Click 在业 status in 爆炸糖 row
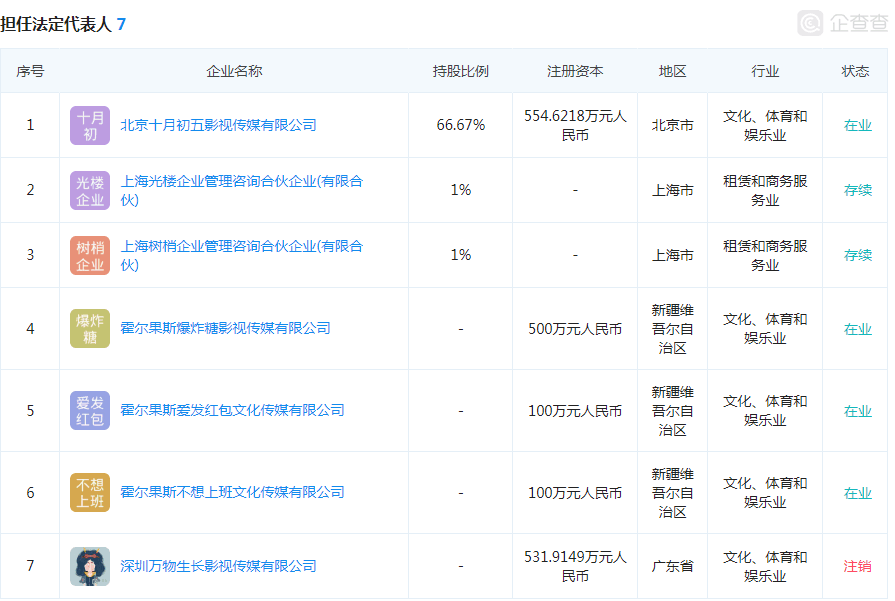 click(x=857, y=329)
